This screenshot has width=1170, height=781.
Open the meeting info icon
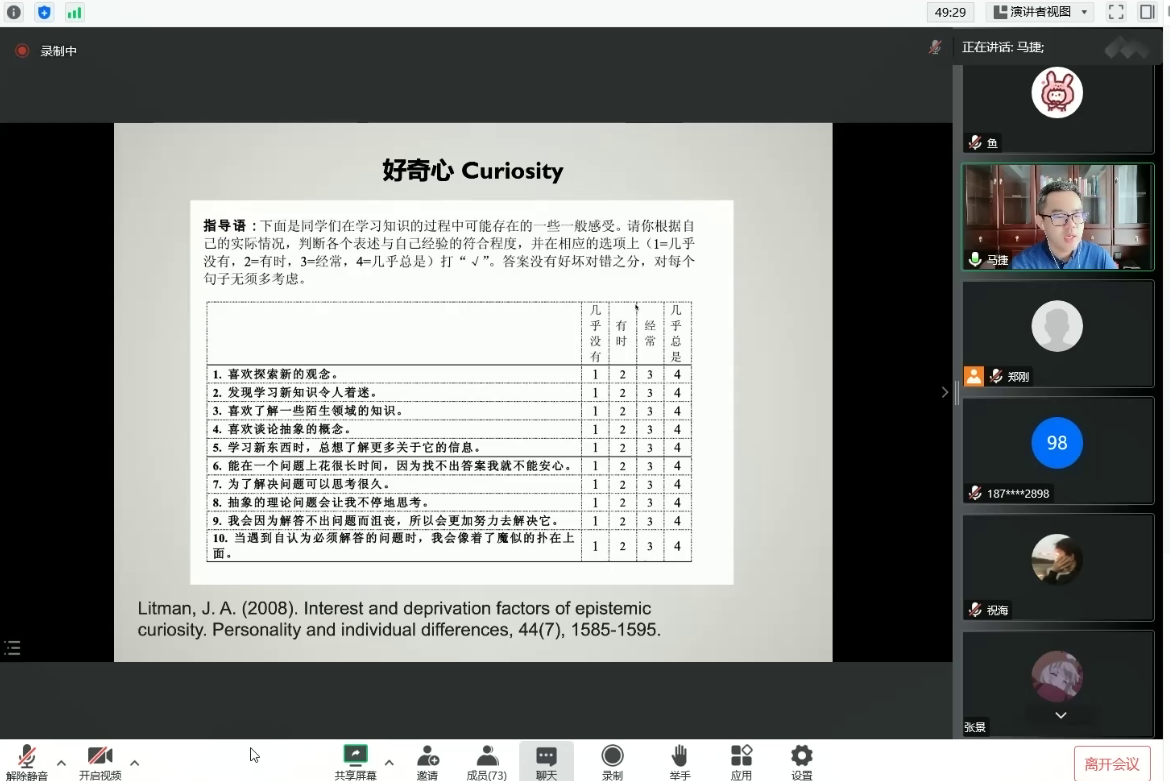14,13
